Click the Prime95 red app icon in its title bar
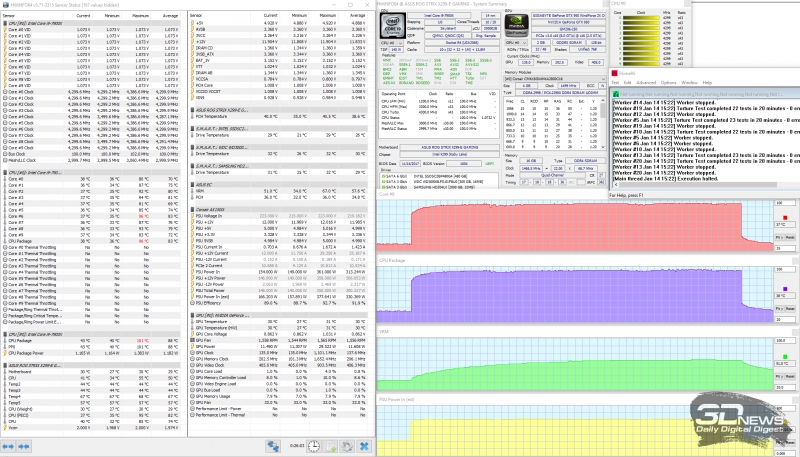The image size is (800, 457). [614, 73]
